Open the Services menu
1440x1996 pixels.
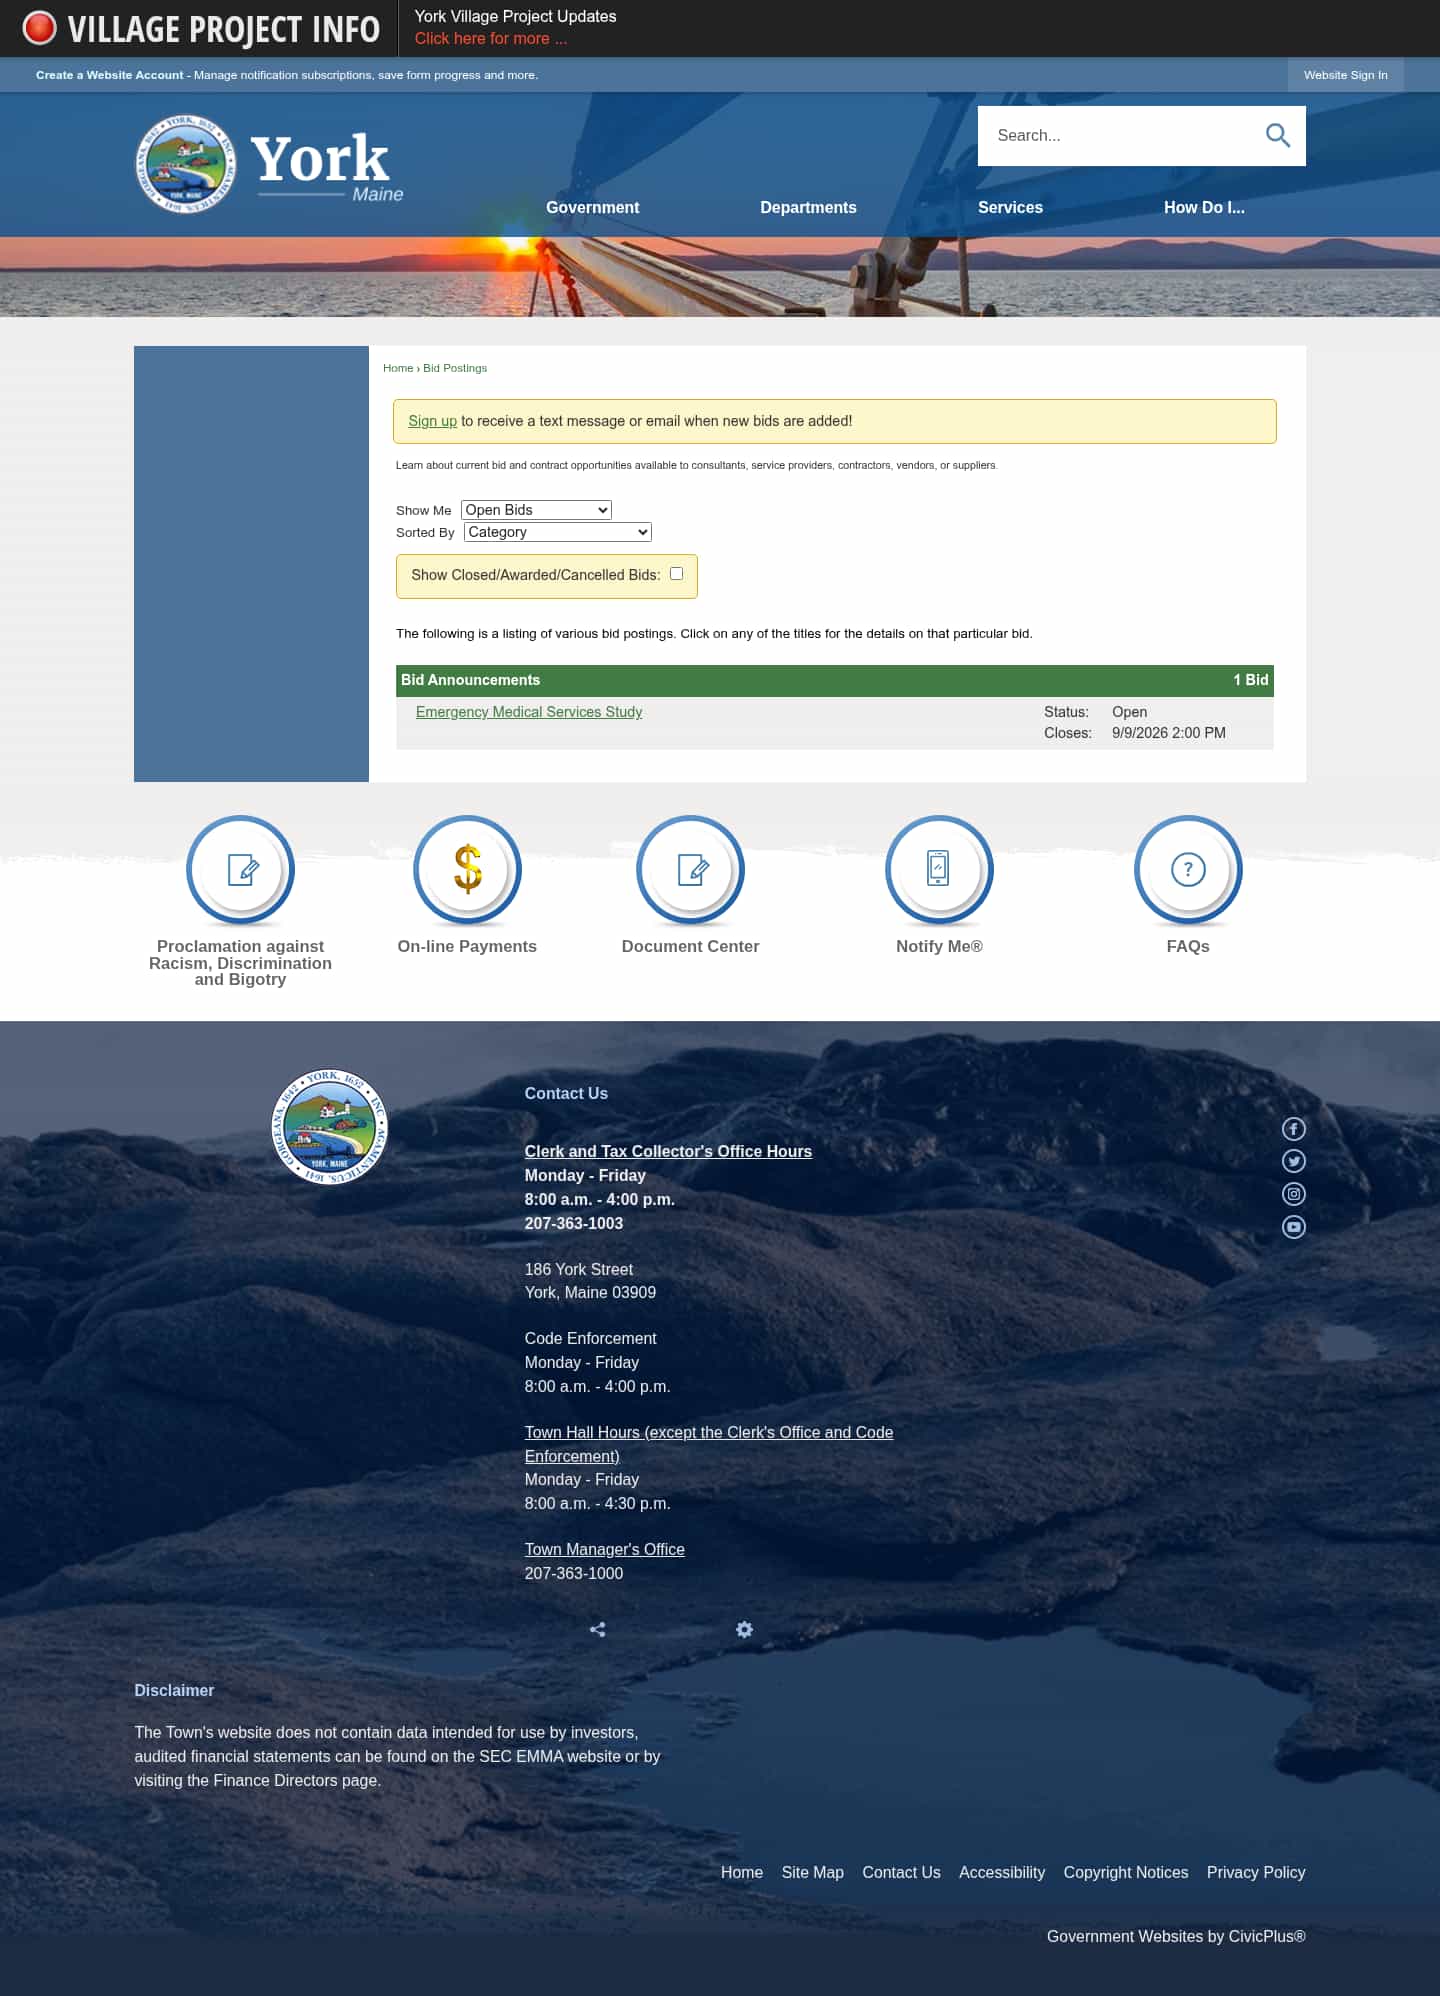coord(1010,207)
